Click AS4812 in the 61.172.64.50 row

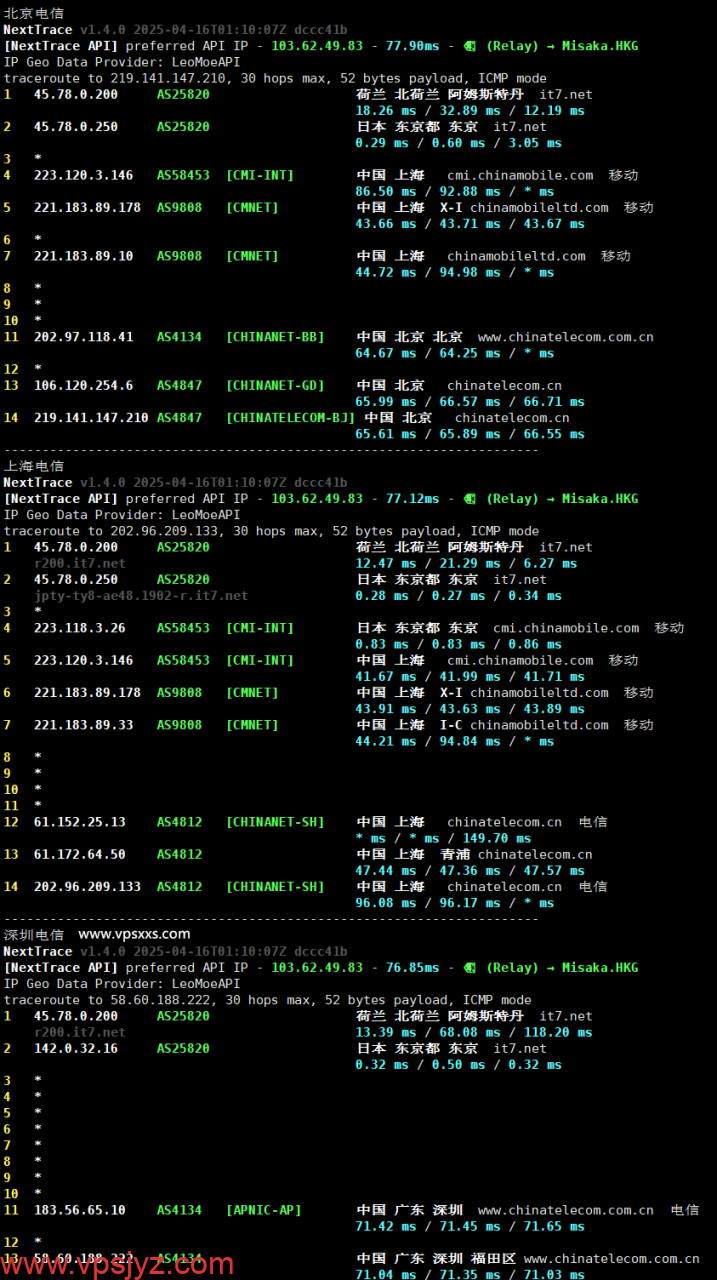click(179, 854)
